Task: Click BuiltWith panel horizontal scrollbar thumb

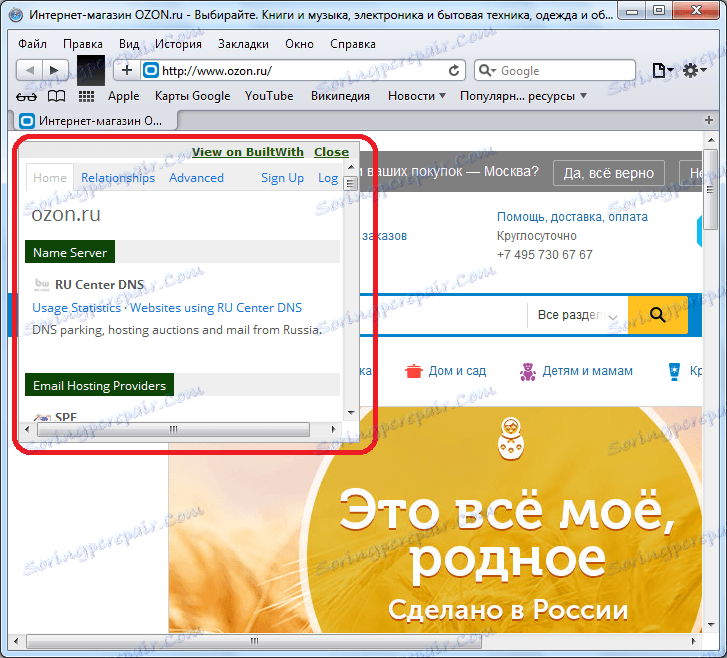Action: [173, 429]
